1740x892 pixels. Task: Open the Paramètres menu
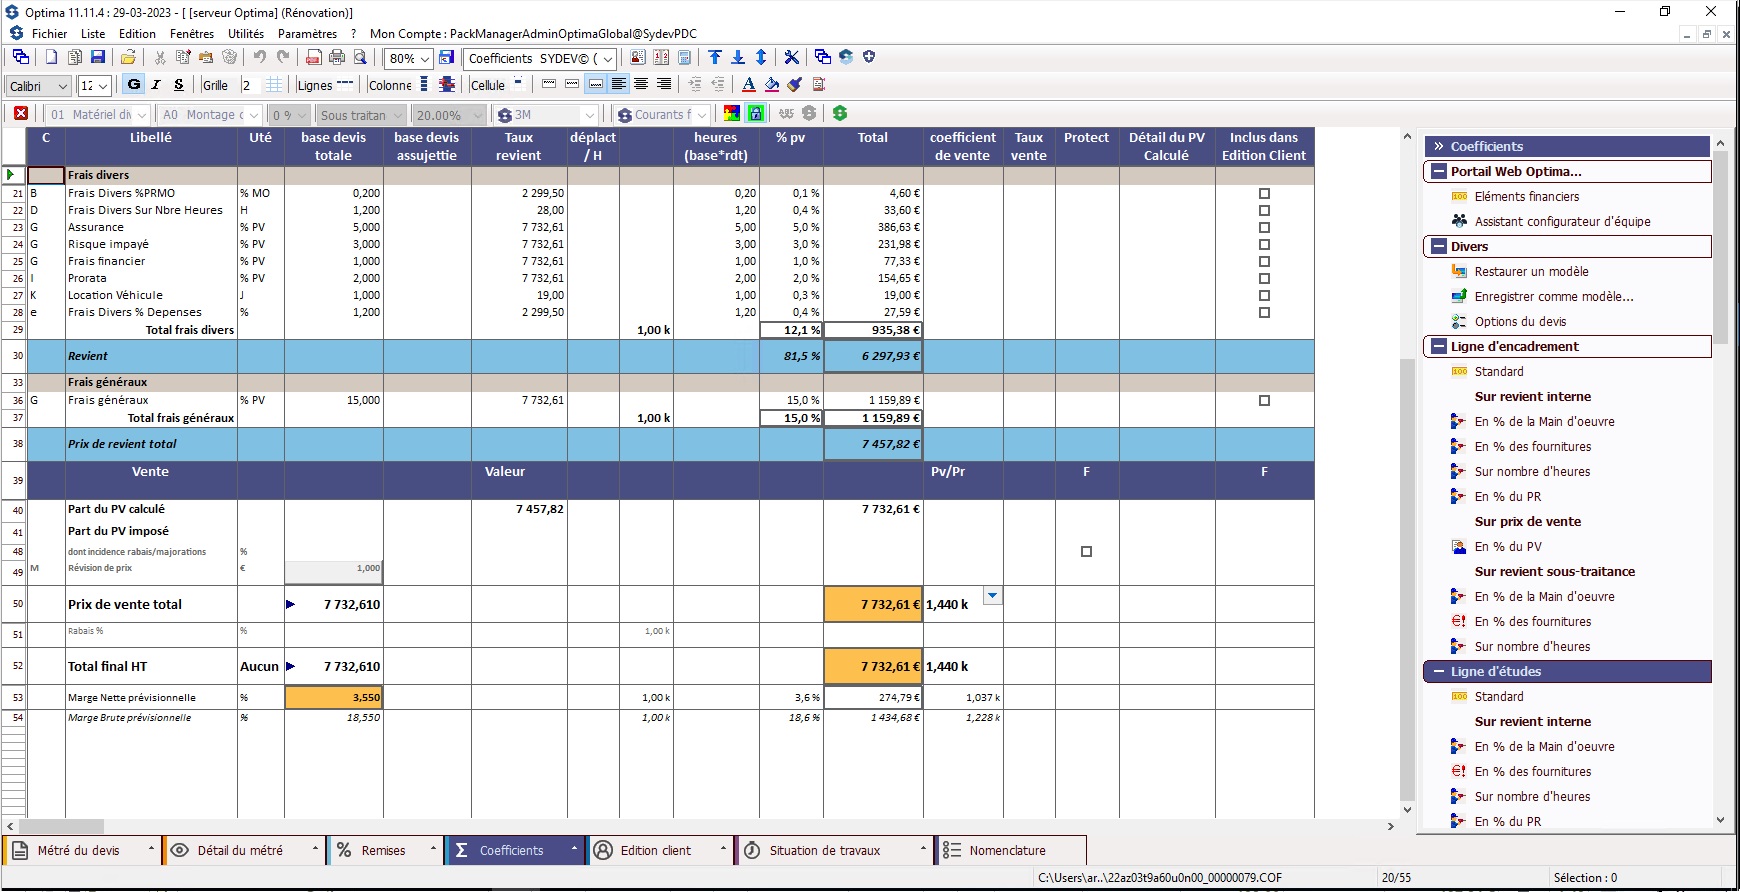(307, 34)
